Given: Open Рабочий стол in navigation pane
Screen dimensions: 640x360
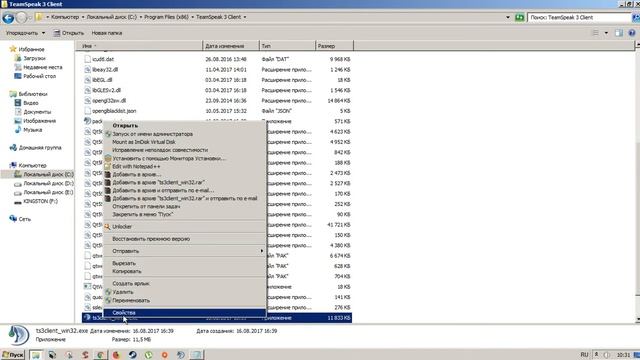Looking at the screenshot, I should point(39,76).
